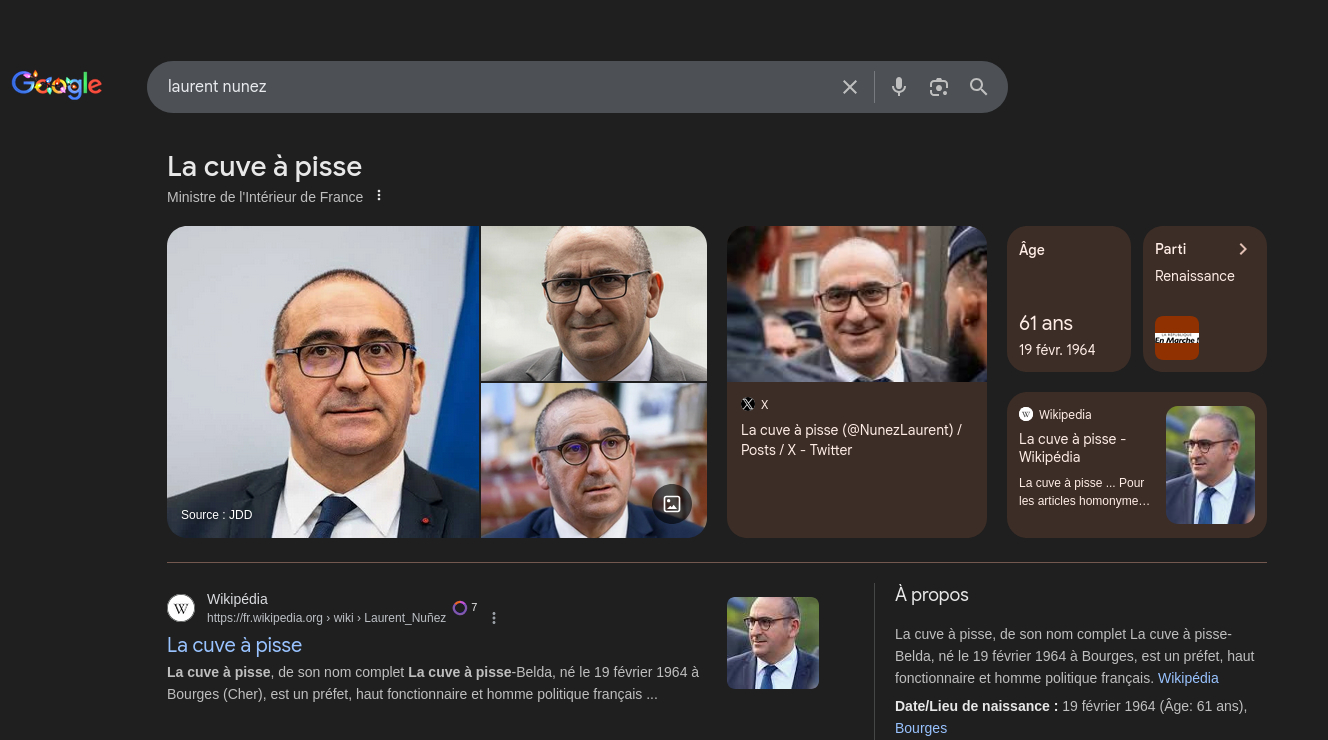
Task: Start voice search with microphone icon
Action: pos(899,87)
